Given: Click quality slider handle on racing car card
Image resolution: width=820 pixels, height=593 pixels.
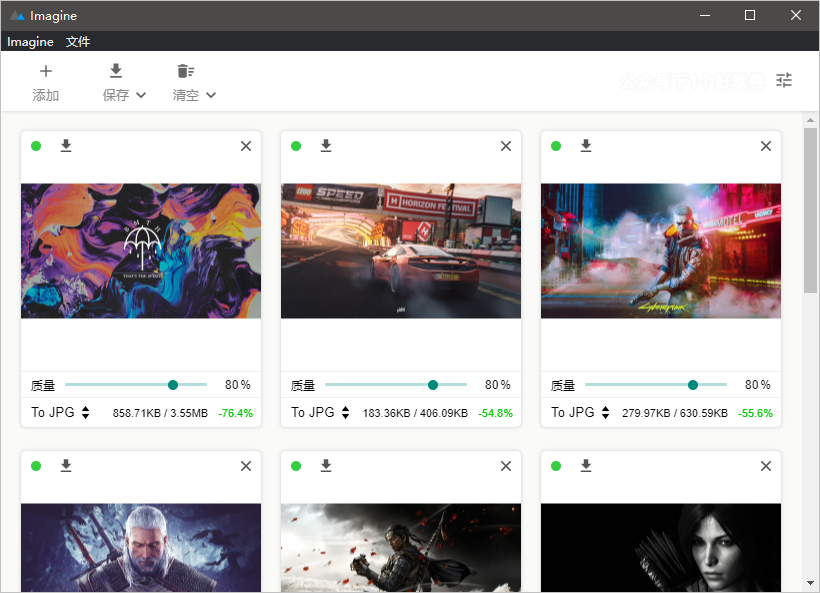Looking at the screenshot, I should tap(433, 385).
